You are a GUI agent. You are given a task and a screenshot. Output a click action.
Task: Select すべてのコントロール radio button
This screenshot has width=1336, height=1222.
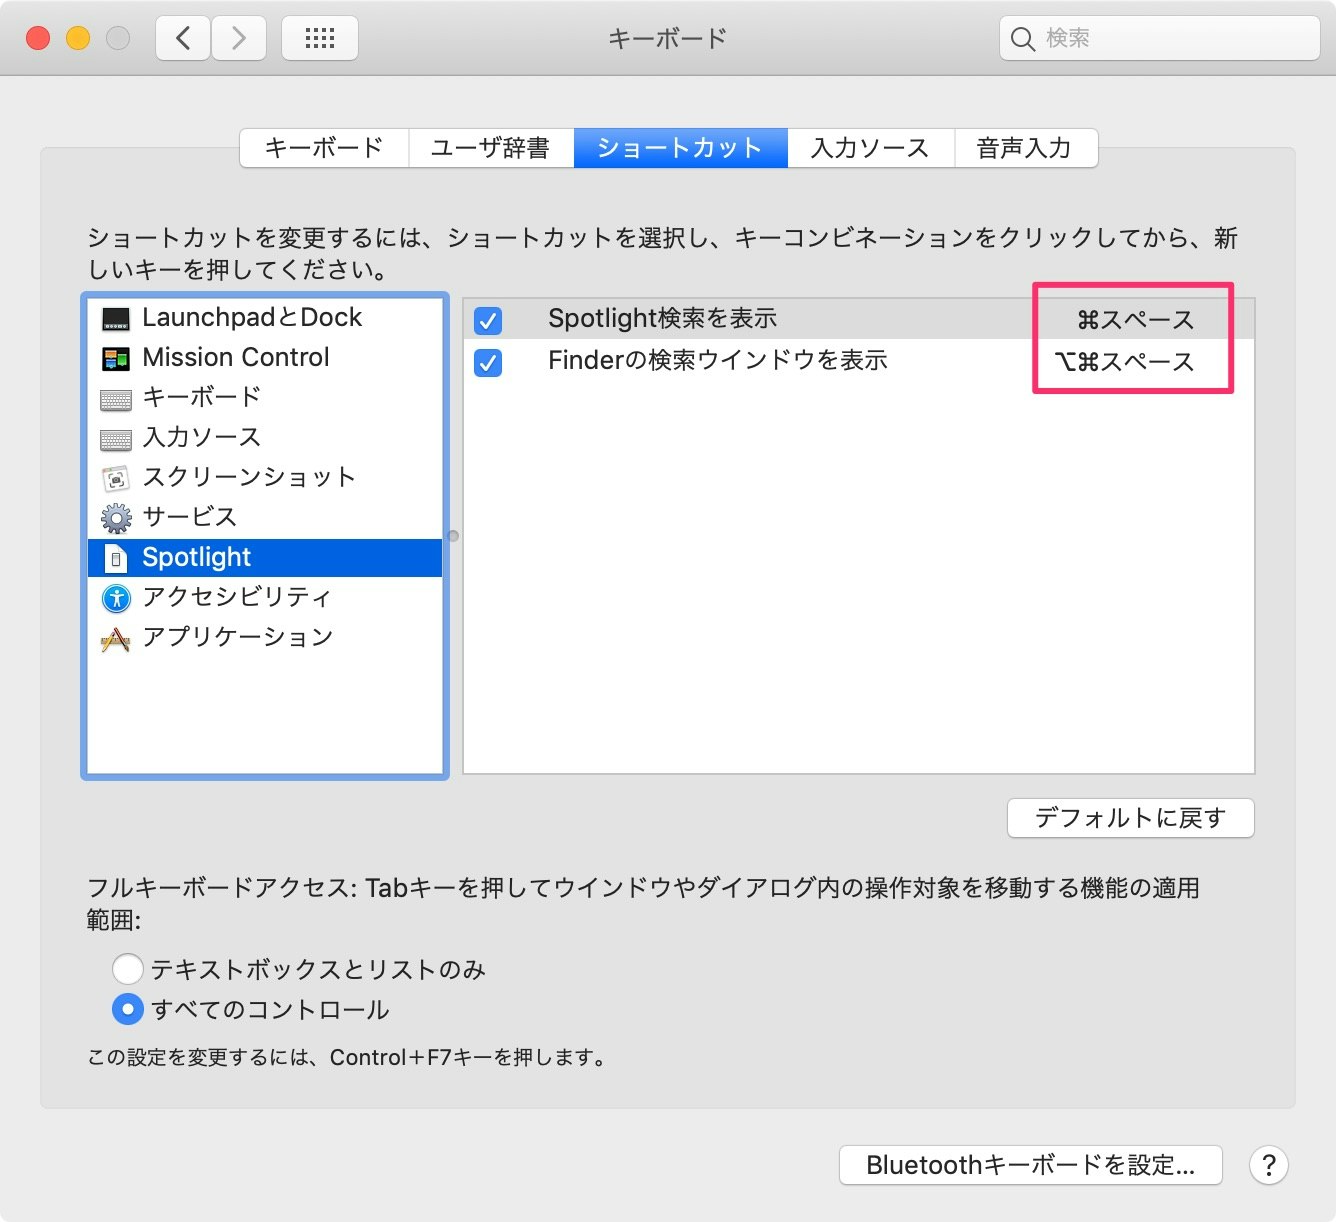pos(127,1009)
